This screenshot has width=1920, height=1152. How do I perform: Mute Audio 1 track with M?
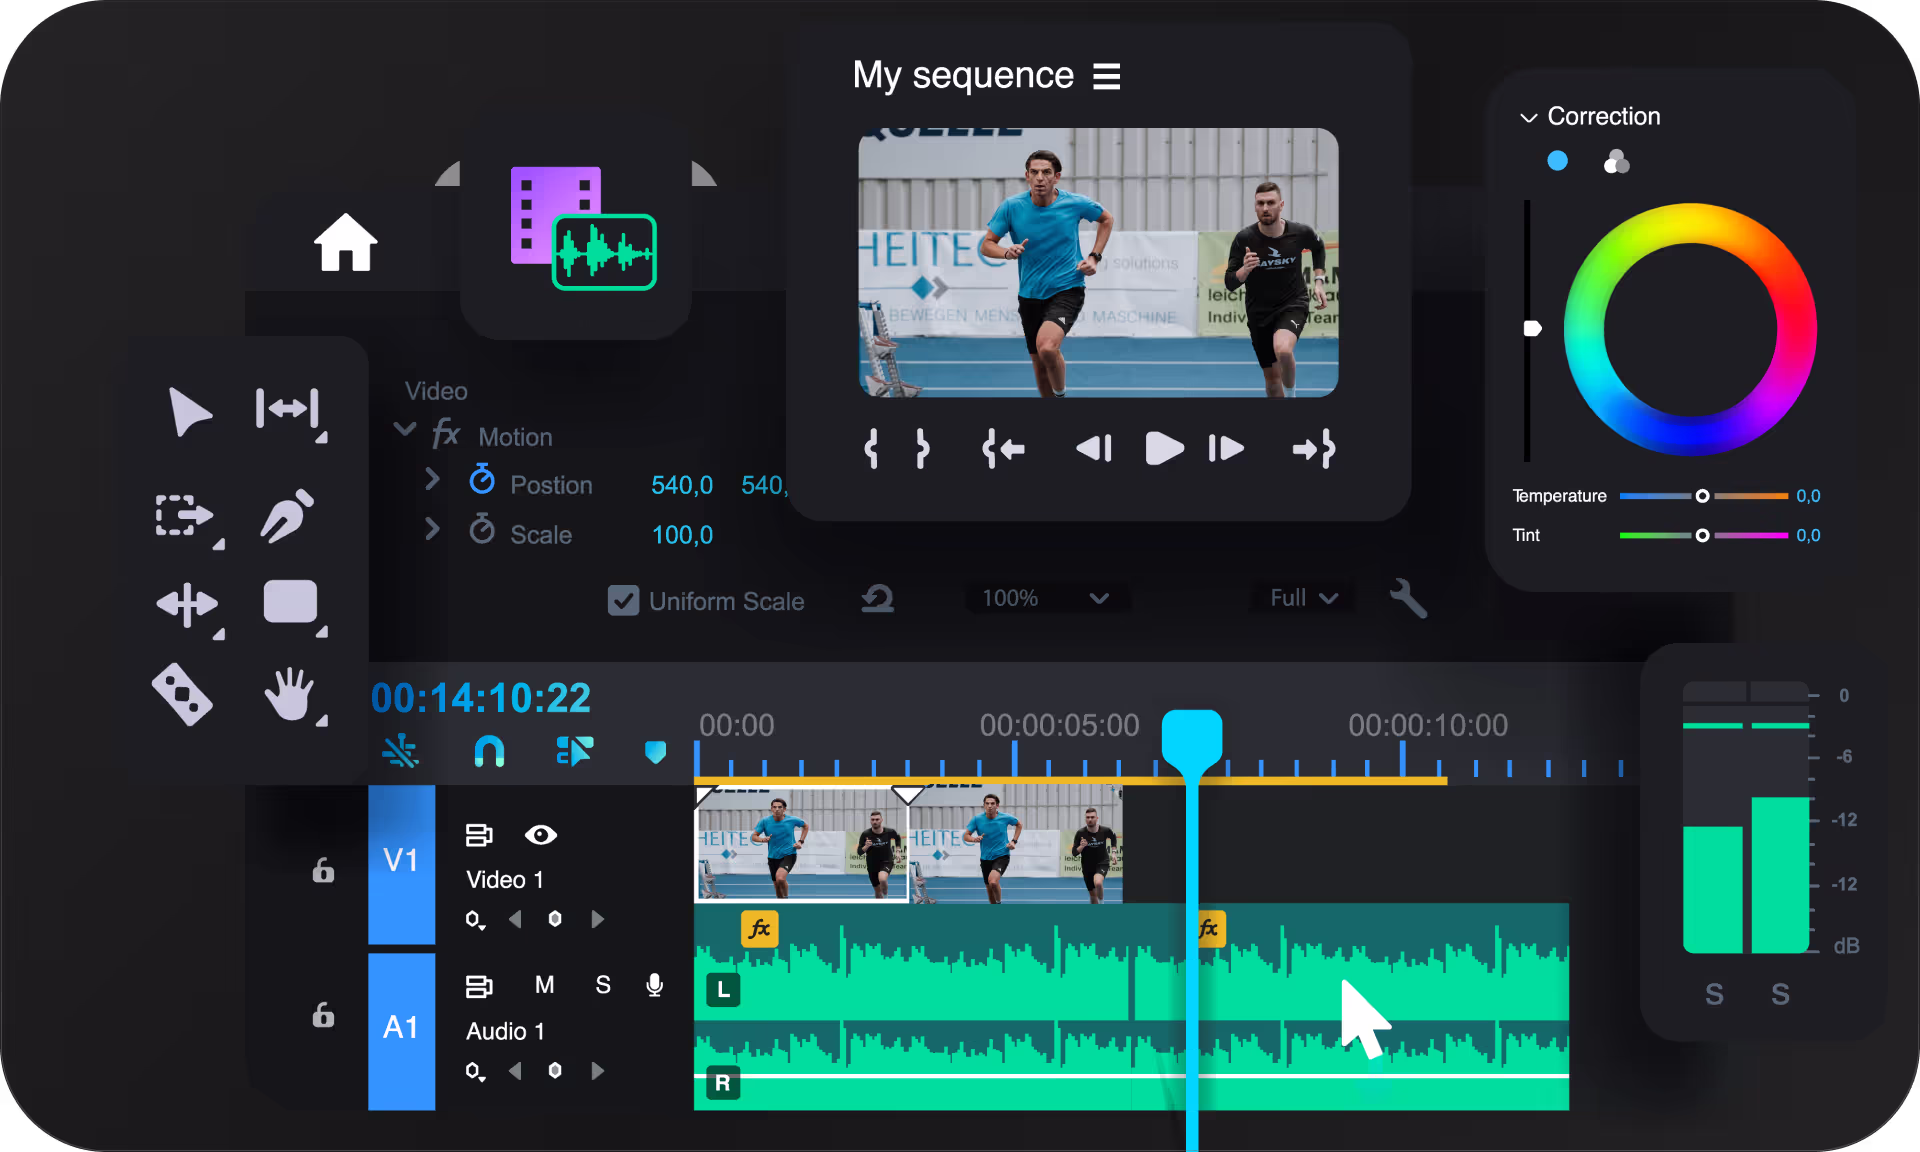[544, 985]
